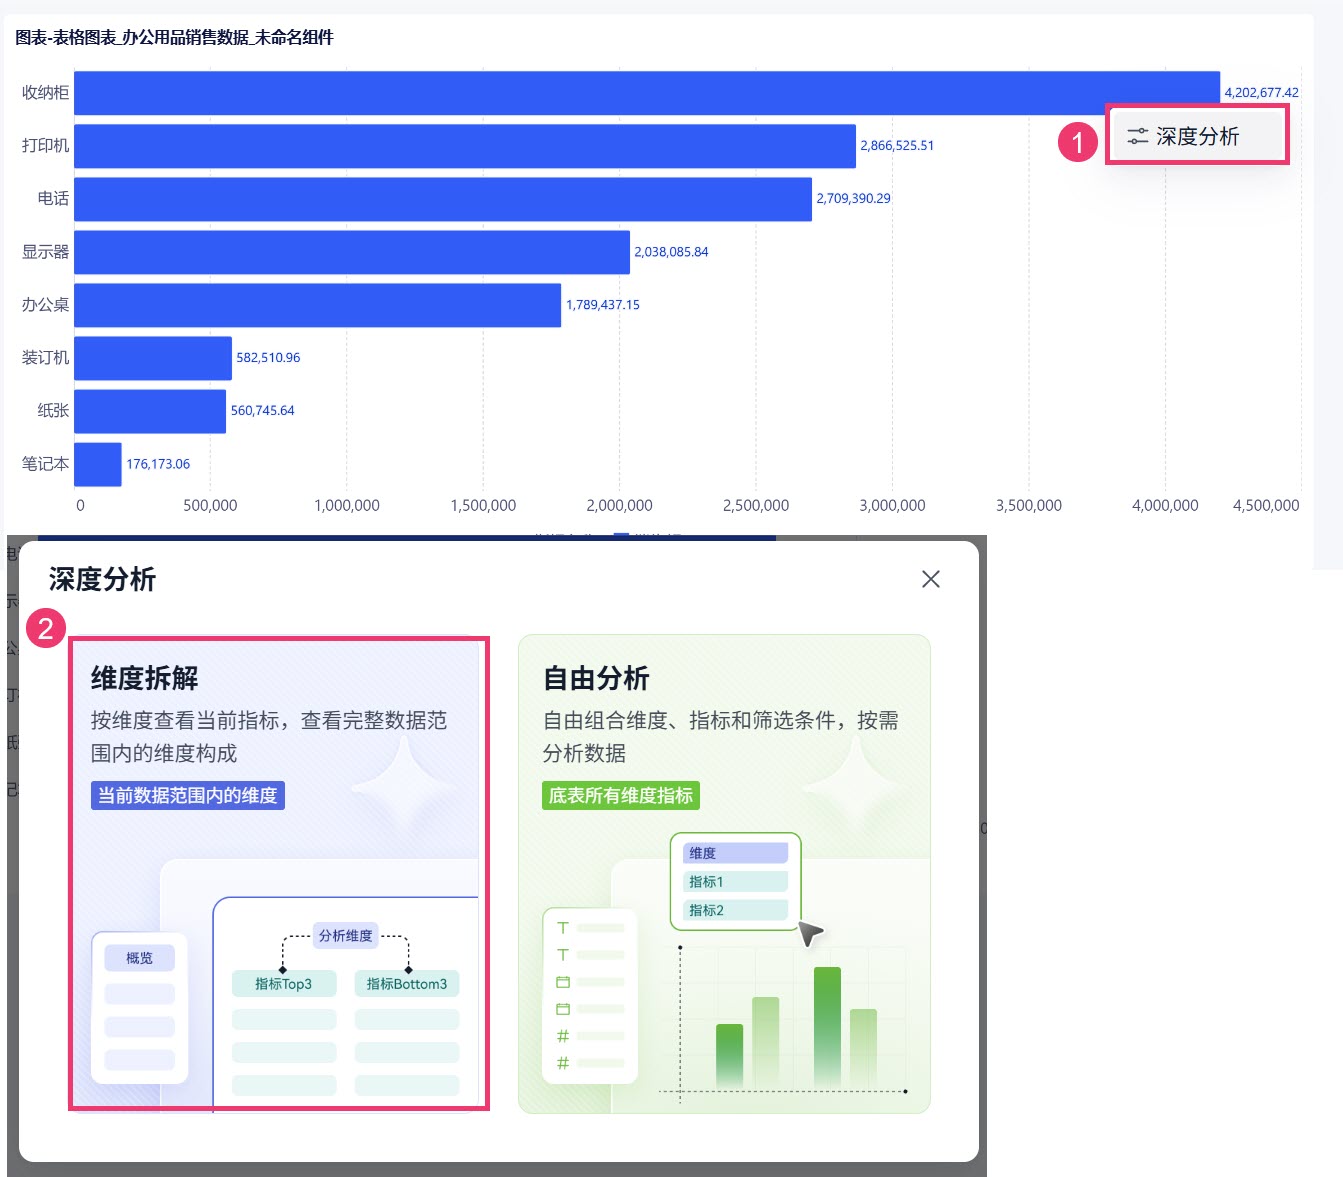
Task: Select the 纸张 bar in the chart
Action: click(150, 411)
